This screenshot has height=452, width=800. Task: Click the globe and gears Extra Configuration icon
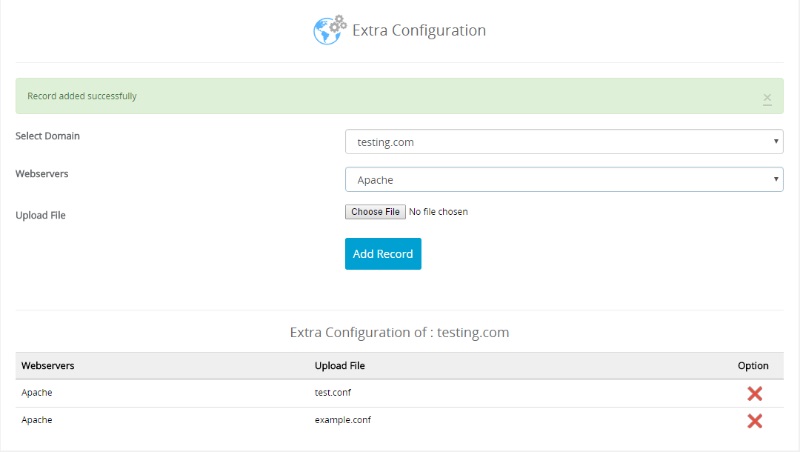(x=330, y=30)
